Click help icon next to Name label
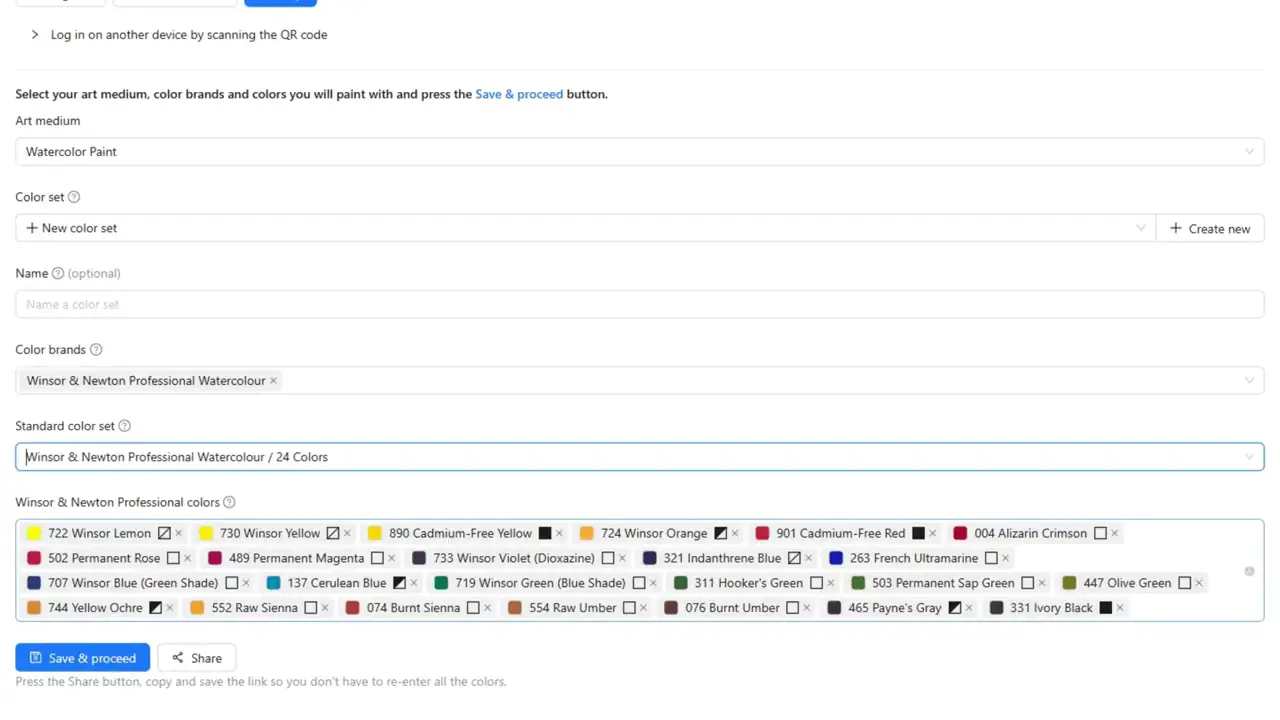Screen dimensions: 1280x720 click(58, 274)
